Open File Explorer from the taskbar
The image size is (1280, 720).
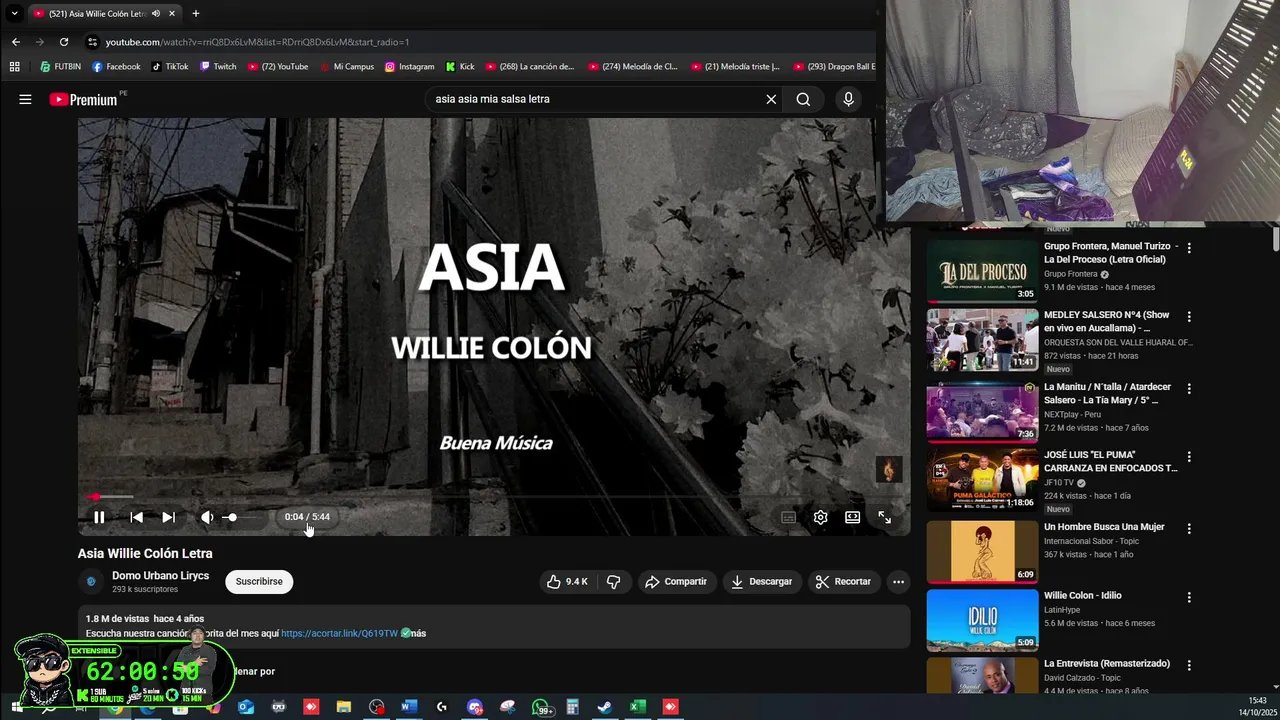(x=343, y=707)
